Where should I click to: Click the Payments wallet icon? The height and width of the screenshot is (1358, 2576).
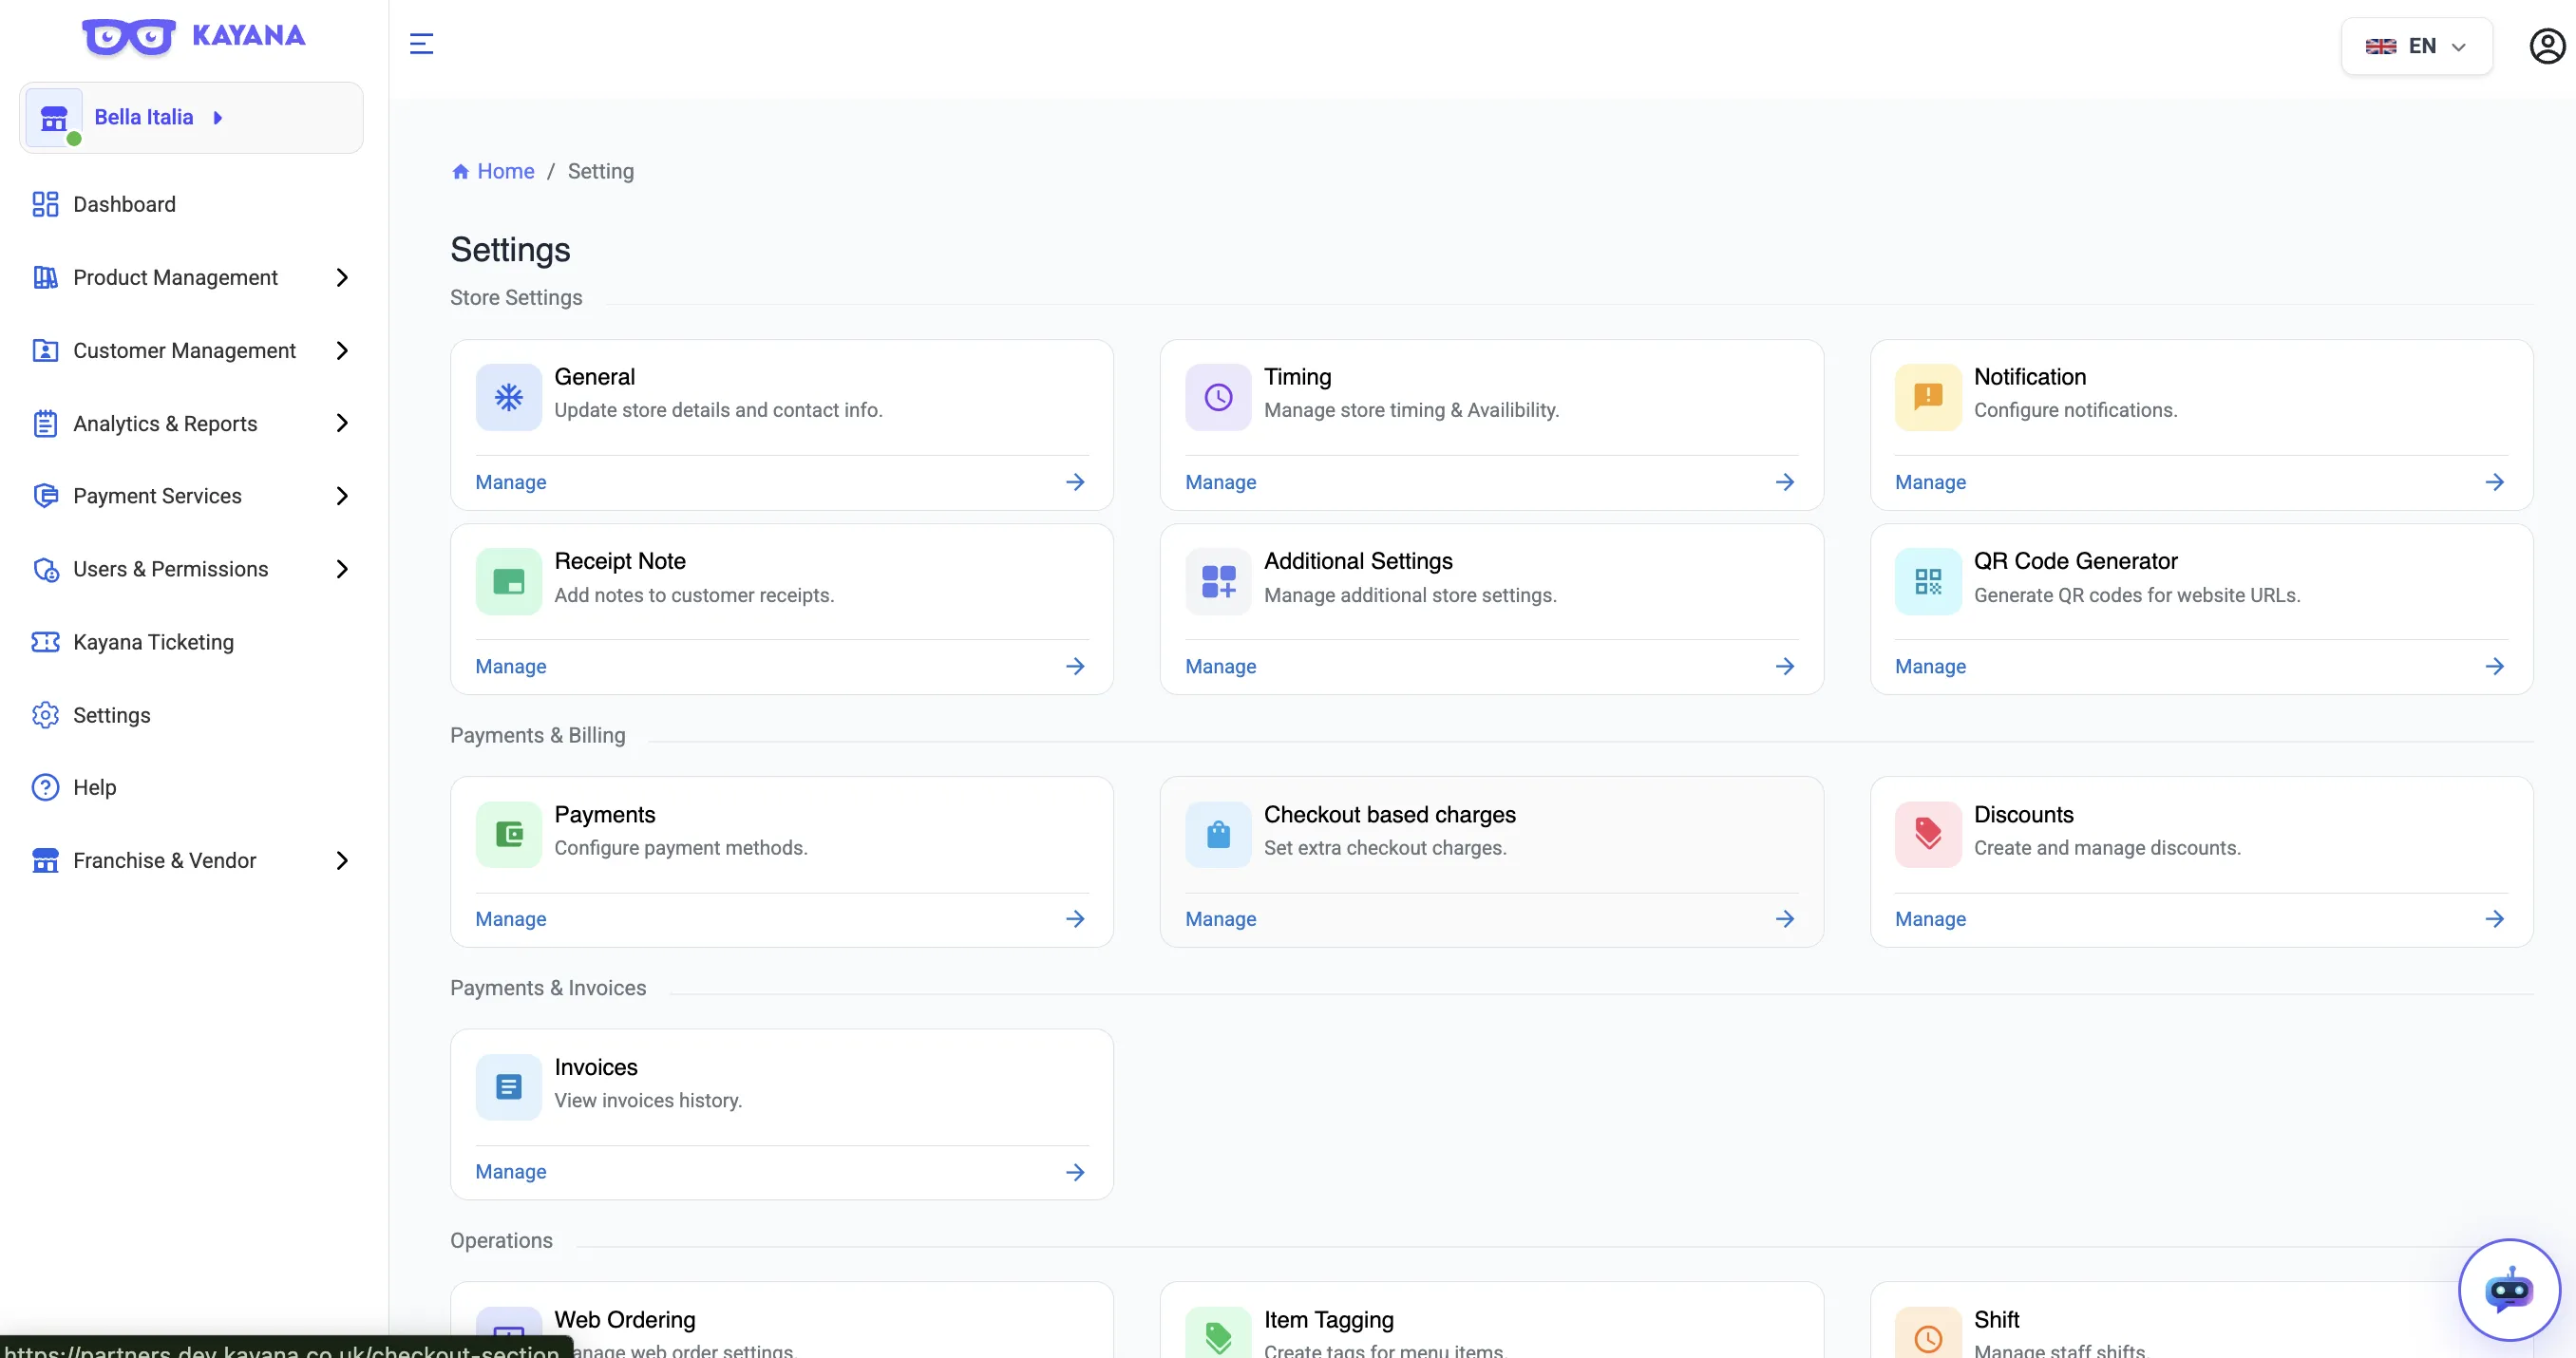point(508,834)
